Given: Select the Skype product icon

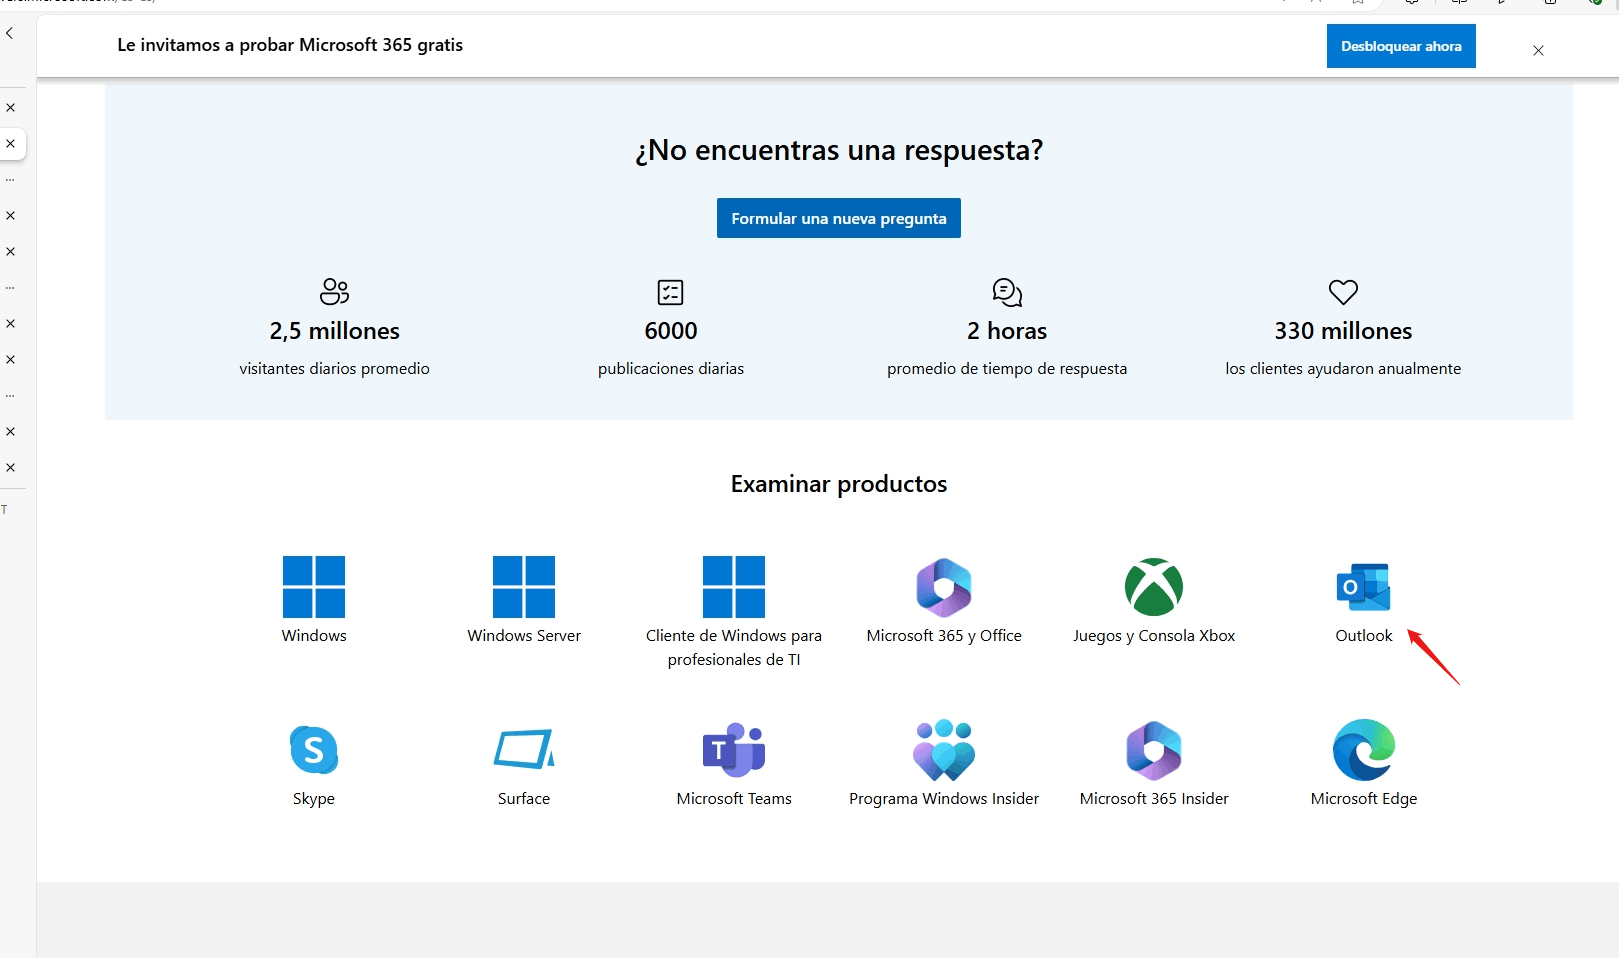Looking at the screenshot, I should 314,750.
